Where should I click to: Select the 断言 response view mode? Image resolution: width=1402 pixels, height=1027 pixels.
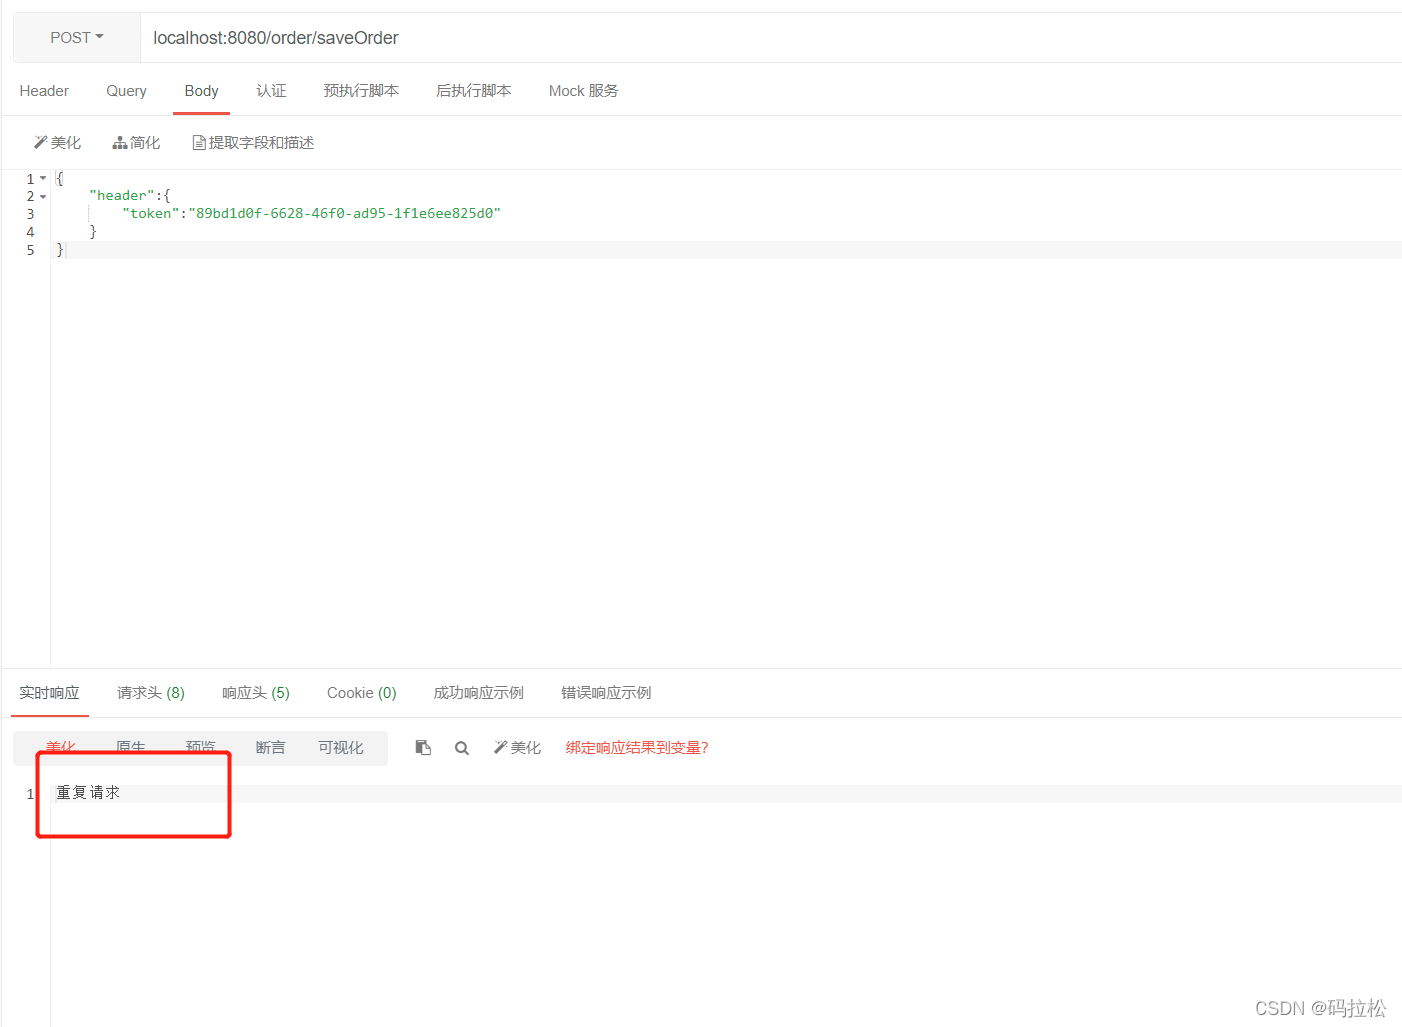[x=270, y=747]
